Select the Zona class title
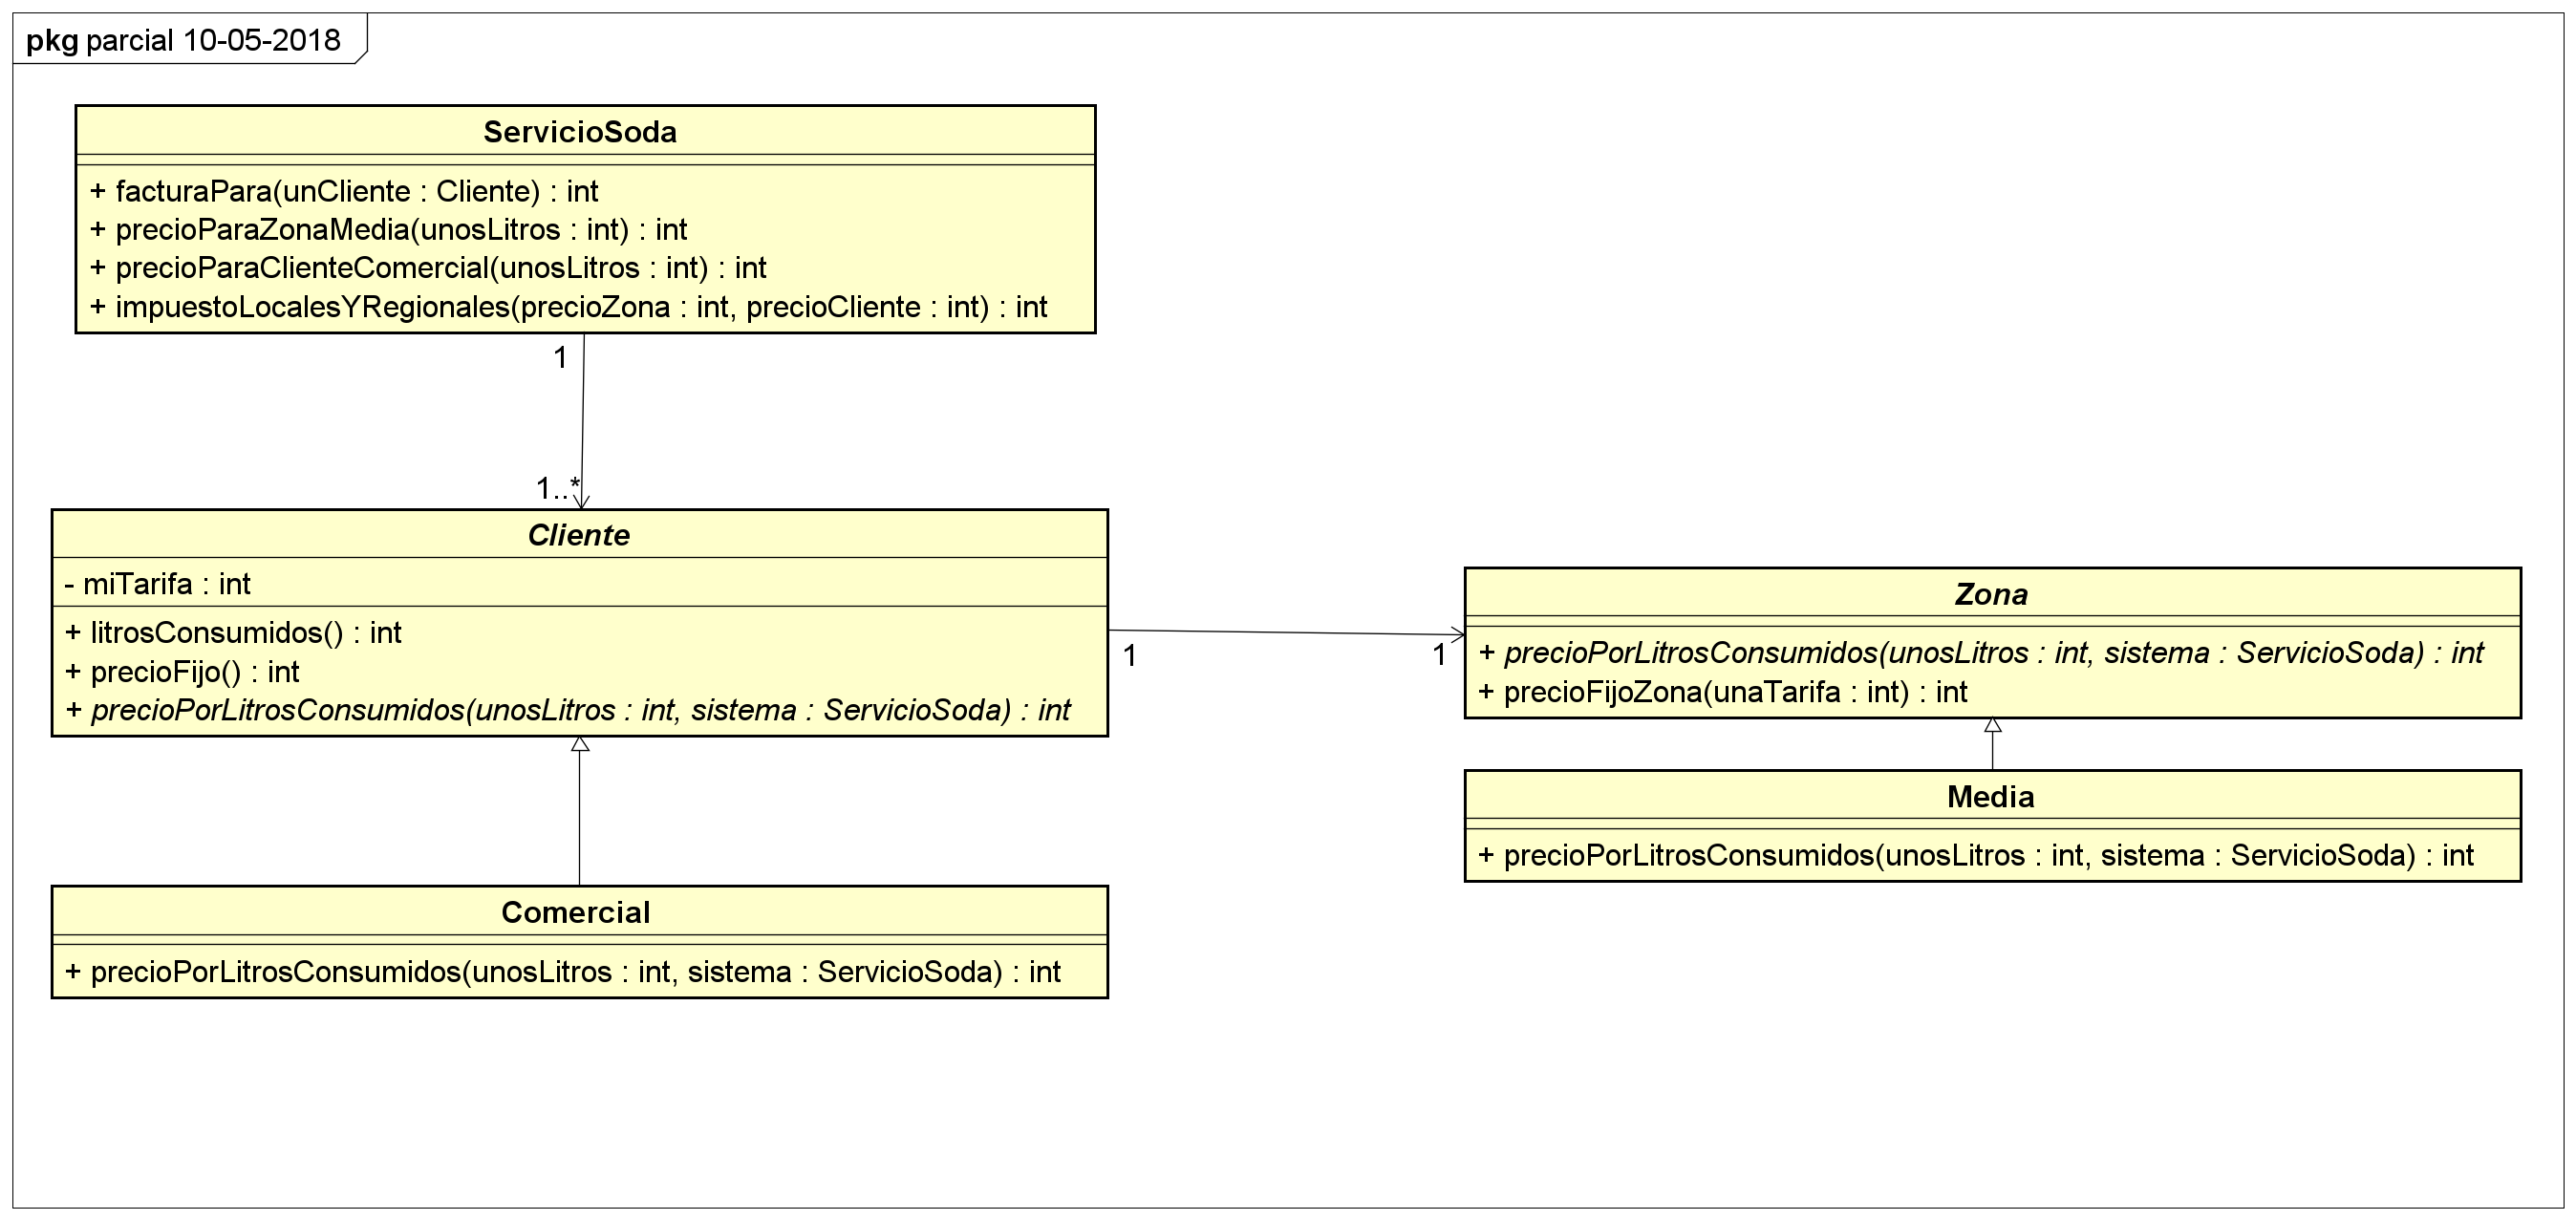 (1991, 595)
